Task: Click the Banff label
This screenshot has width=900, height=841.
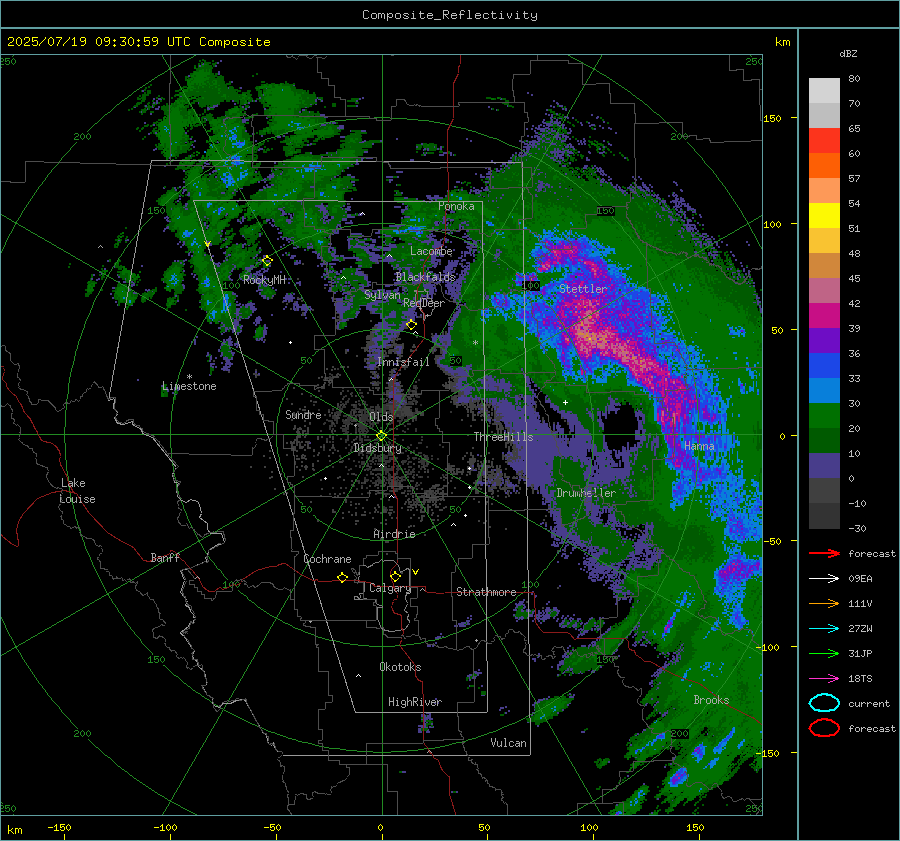Action: tap(165, 558)
